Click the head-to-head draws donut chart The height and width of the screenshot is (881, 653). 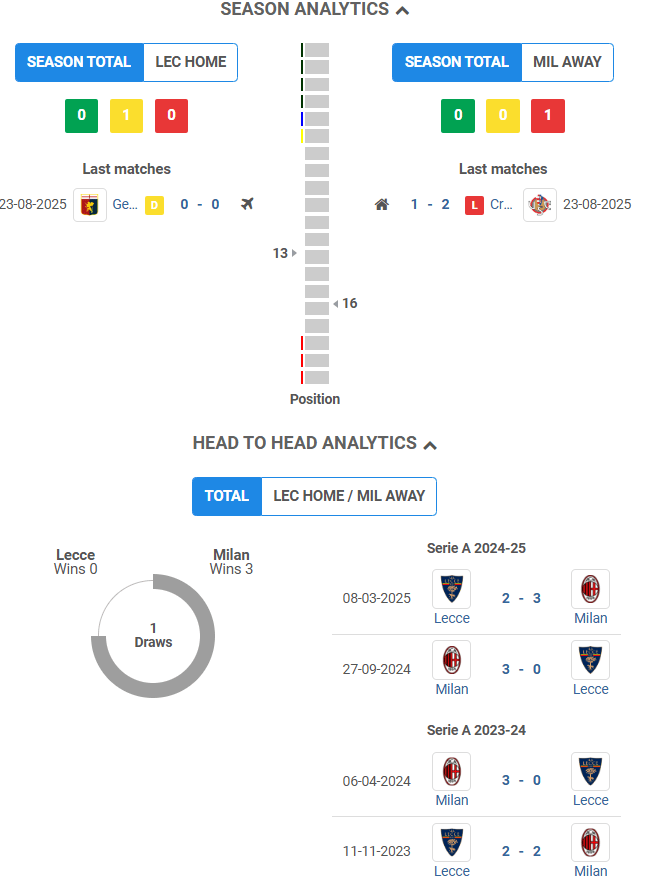pyautogui.click(x=153, y=636)
